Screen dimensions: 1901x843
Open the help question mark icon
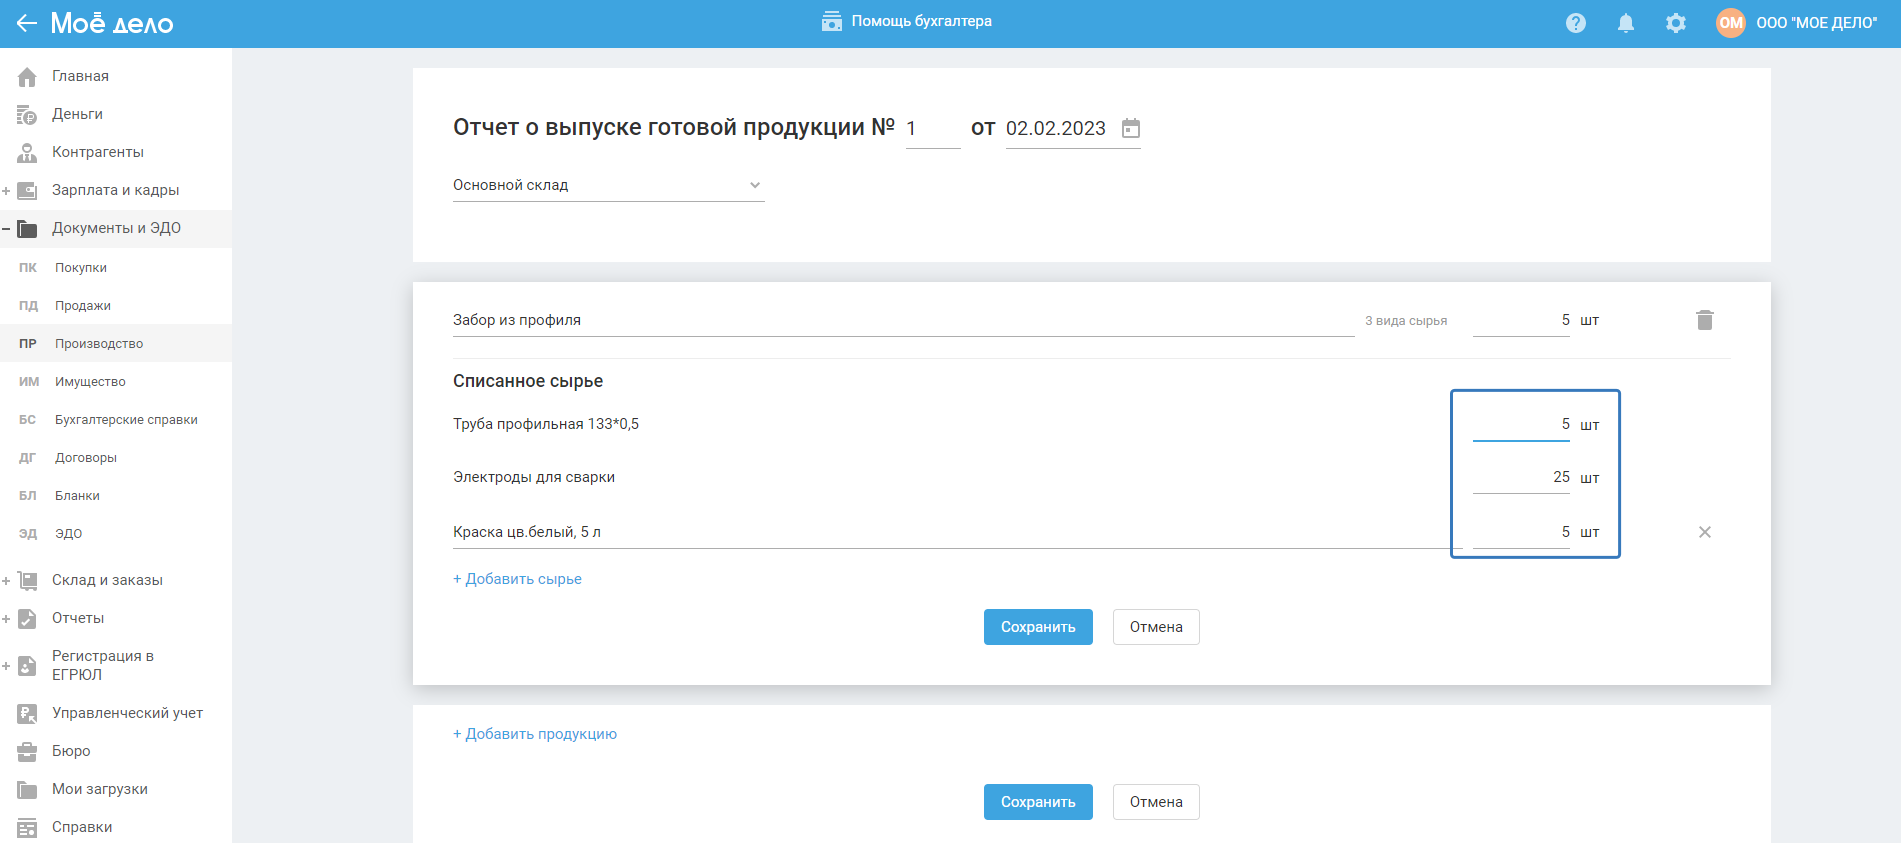(x=1576, y=23)
